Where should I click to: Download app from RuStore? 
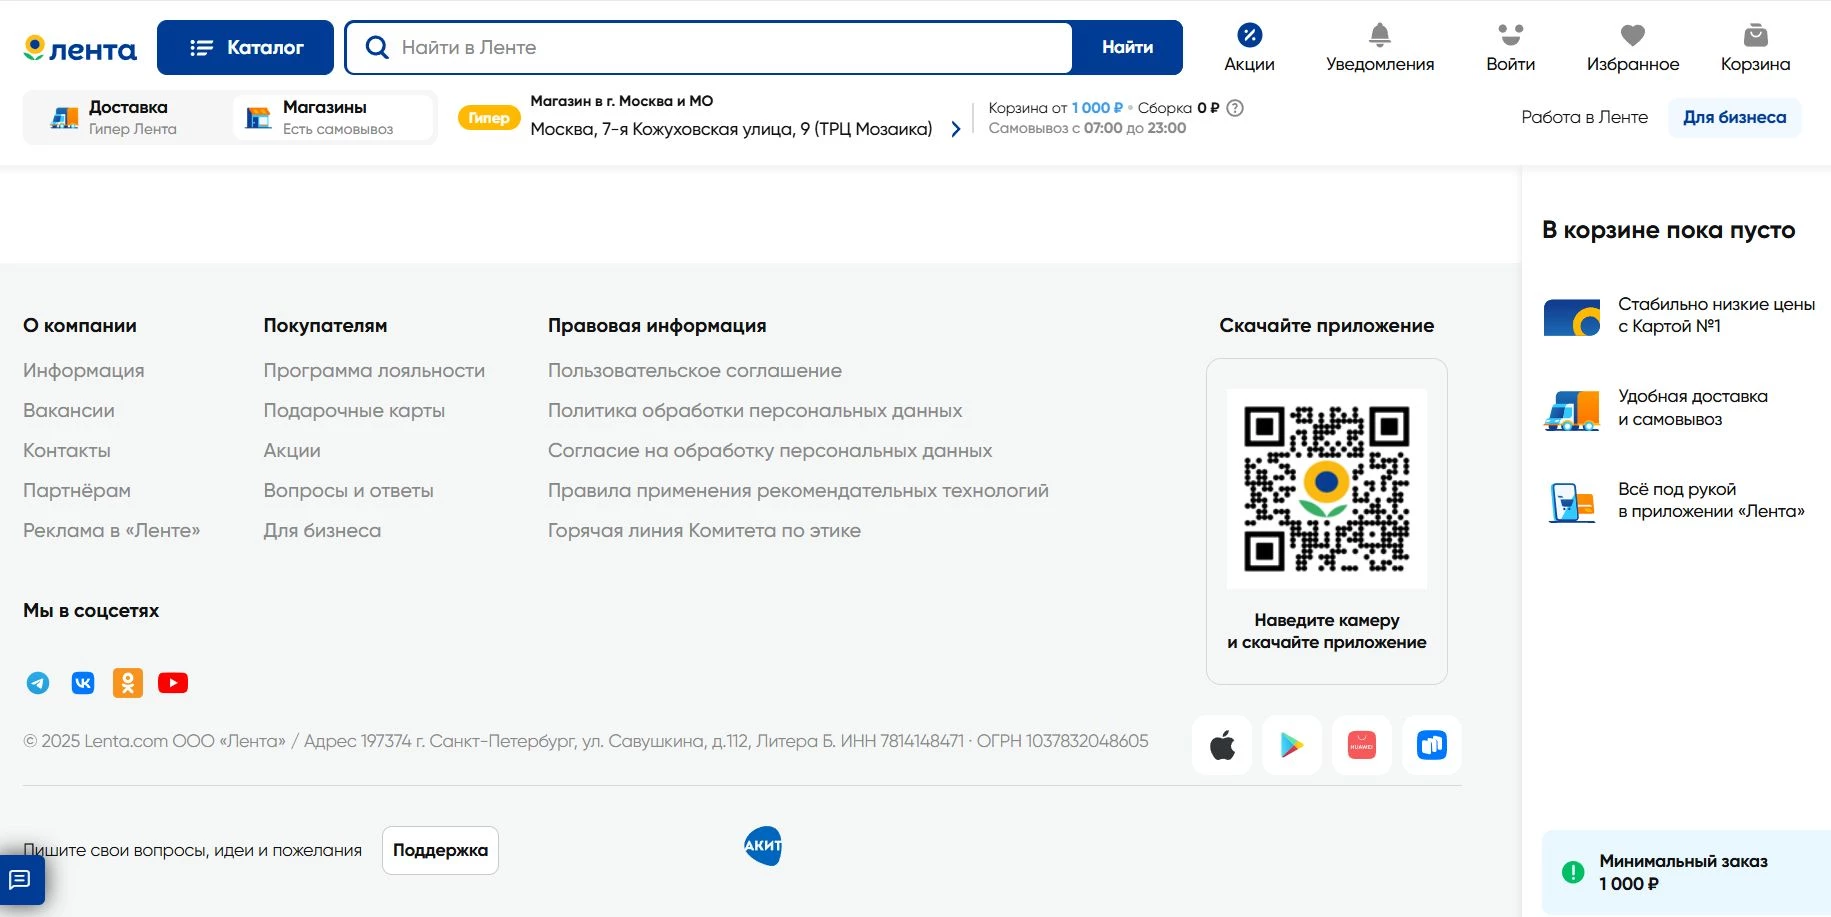(x=1432, y=745)
